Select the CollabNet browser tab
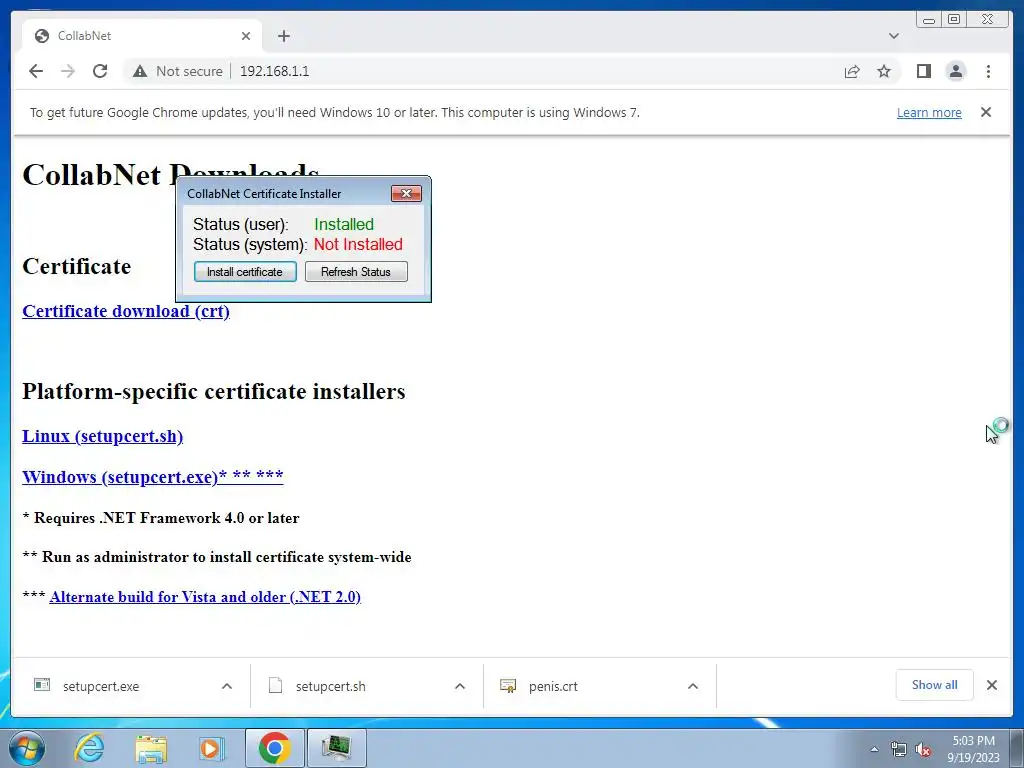 coord(142,36)
